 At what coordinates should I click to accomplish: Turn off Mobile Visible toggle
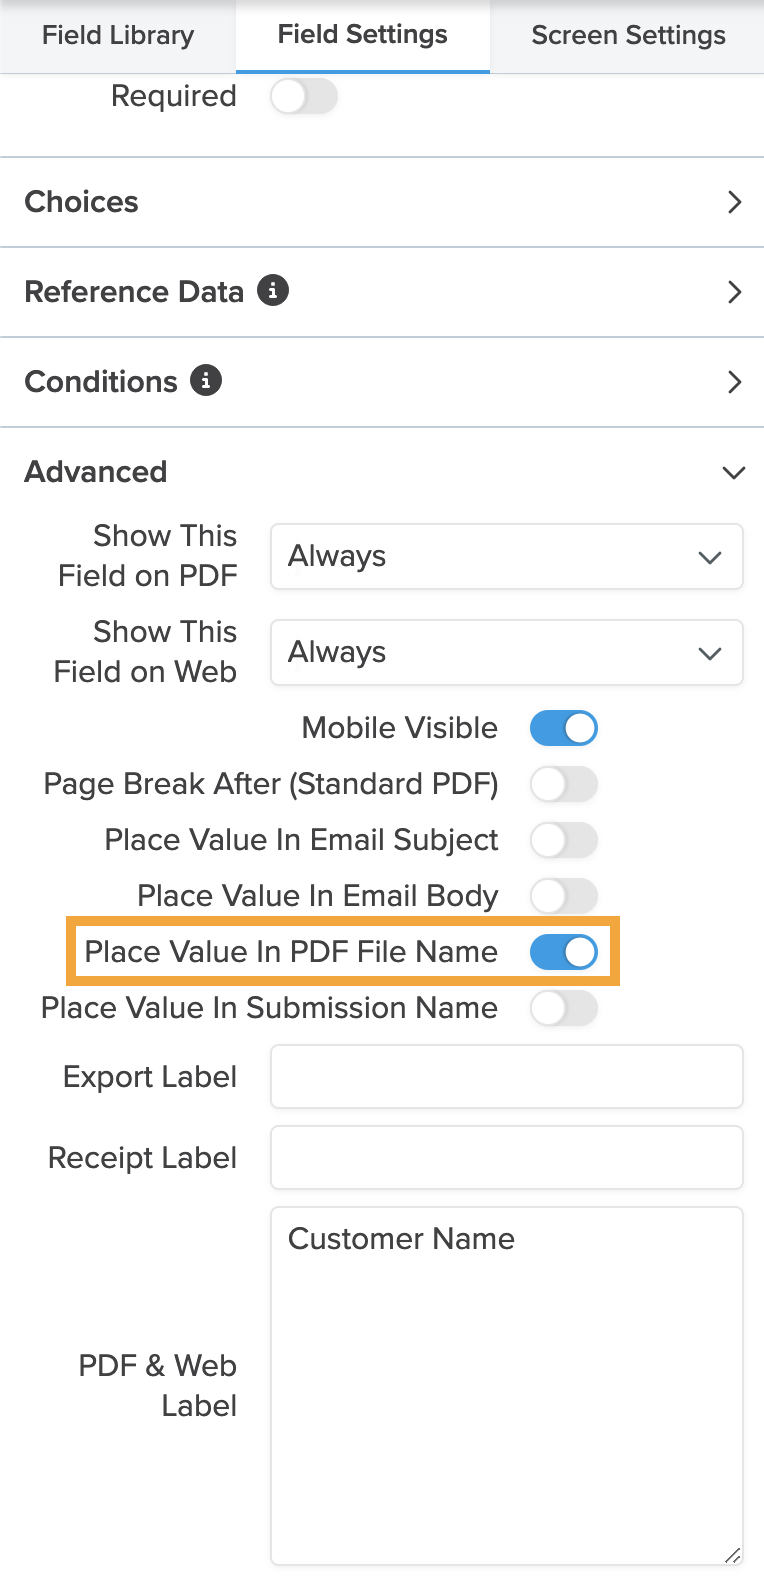[564, 728]
